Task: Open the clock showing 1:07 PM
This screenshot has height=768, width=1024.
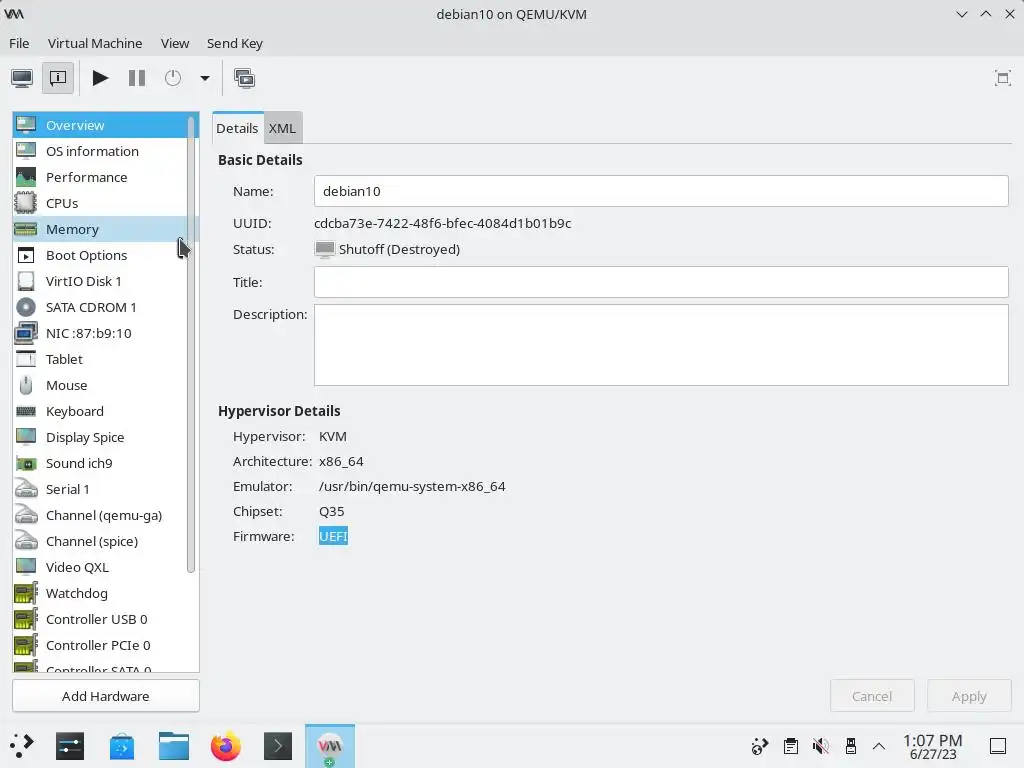Action: click(x=933, y=746)
